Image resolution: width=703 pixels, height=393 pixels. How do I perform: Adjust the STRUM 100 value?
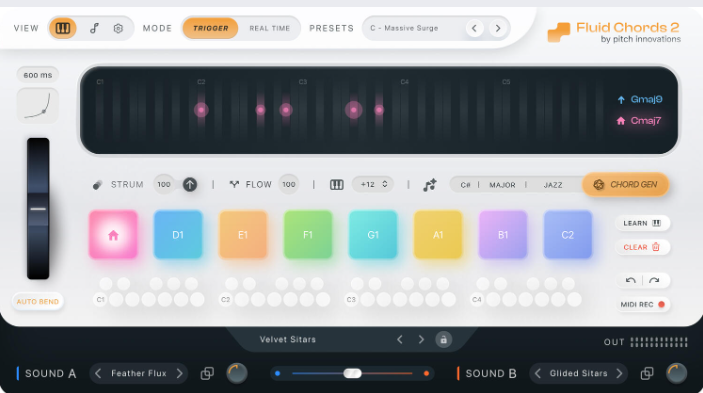[164, 184]
